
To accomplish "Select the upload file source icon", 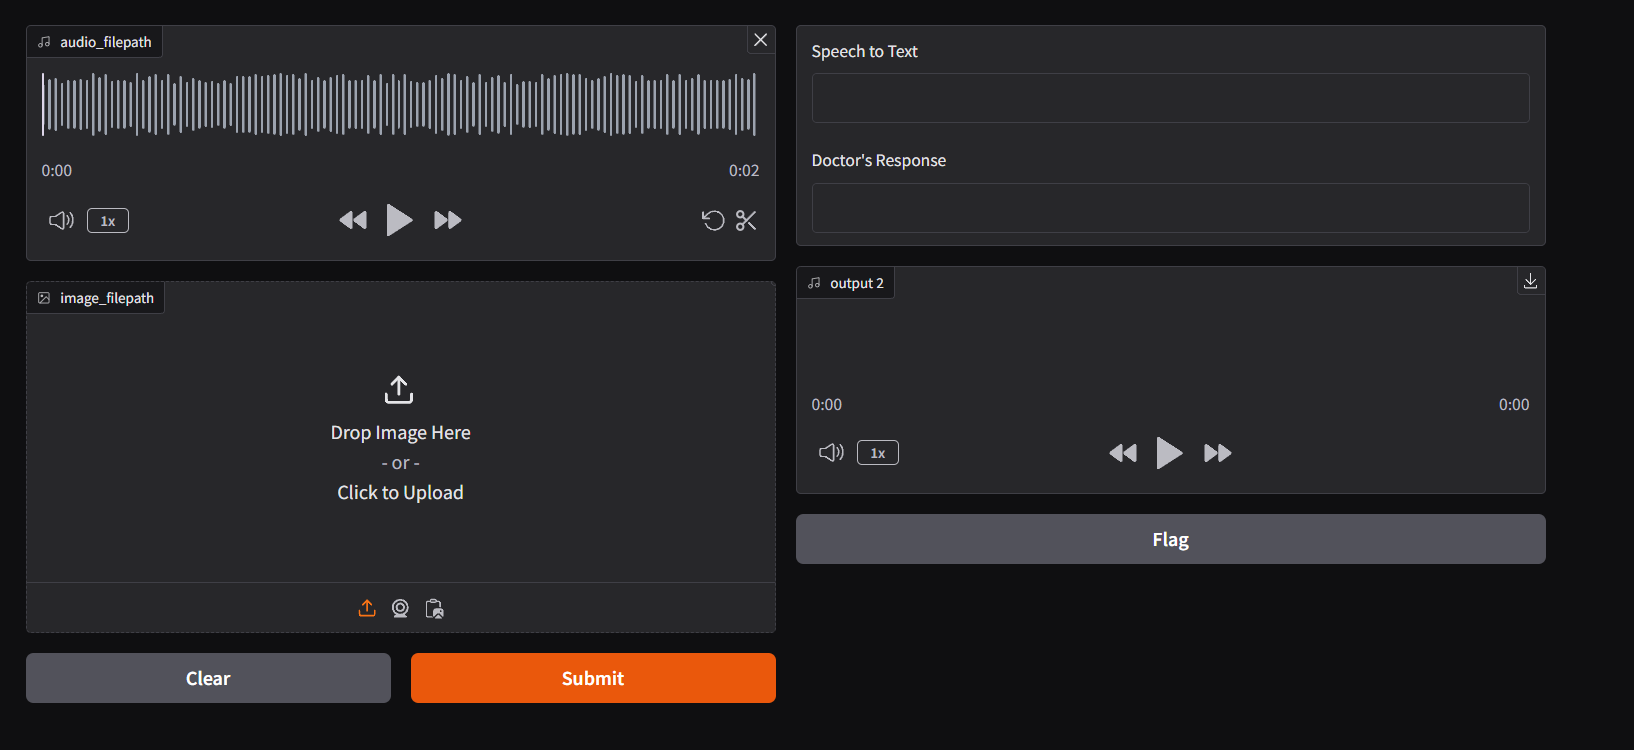I will (367, 608).
